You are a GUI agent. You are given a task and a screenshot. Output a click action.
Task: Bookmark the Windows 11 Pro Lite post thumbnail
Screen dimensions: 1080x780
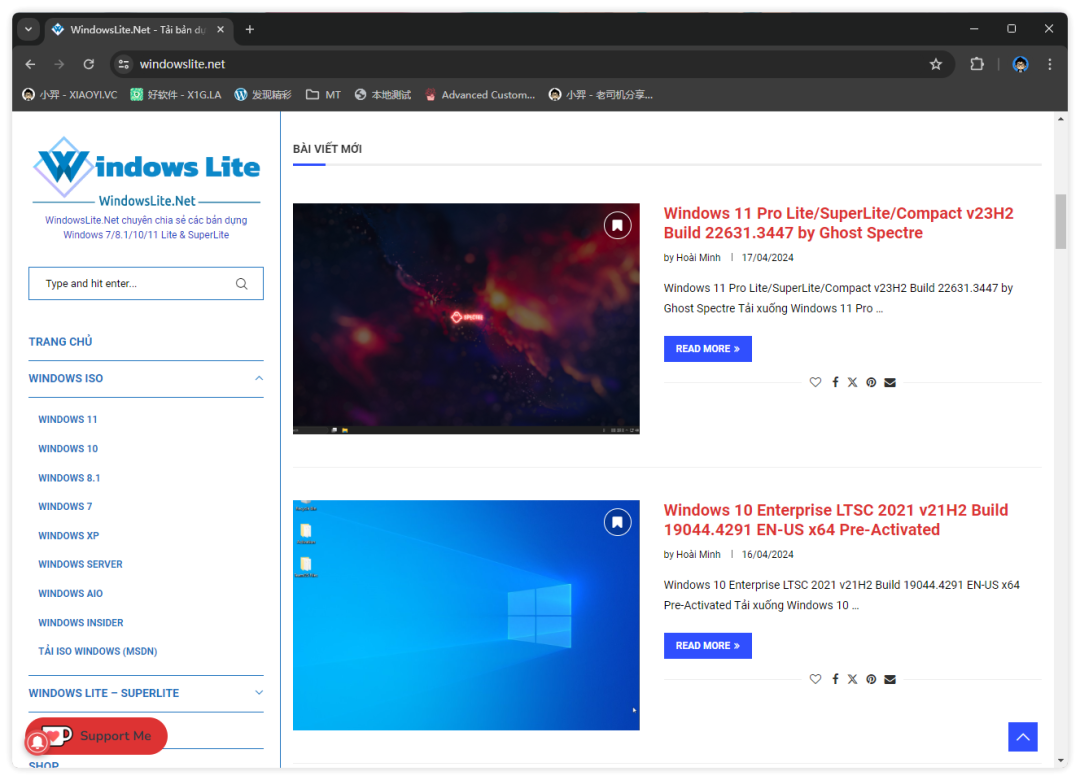(x=617, y=225)
